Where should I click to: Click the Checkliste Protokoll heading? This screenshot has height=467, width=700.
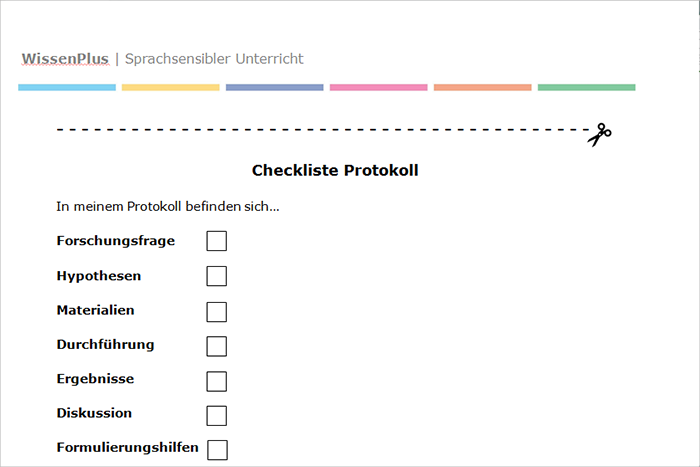(335, 171)
